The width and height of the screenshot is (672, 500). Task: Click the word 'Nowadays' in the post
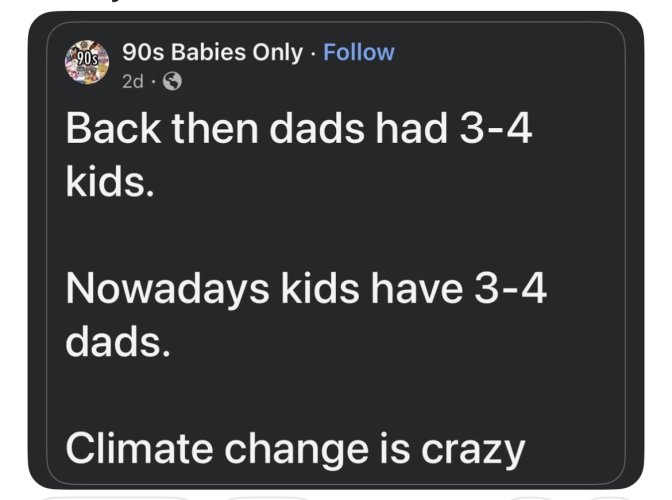coord(168,290)
